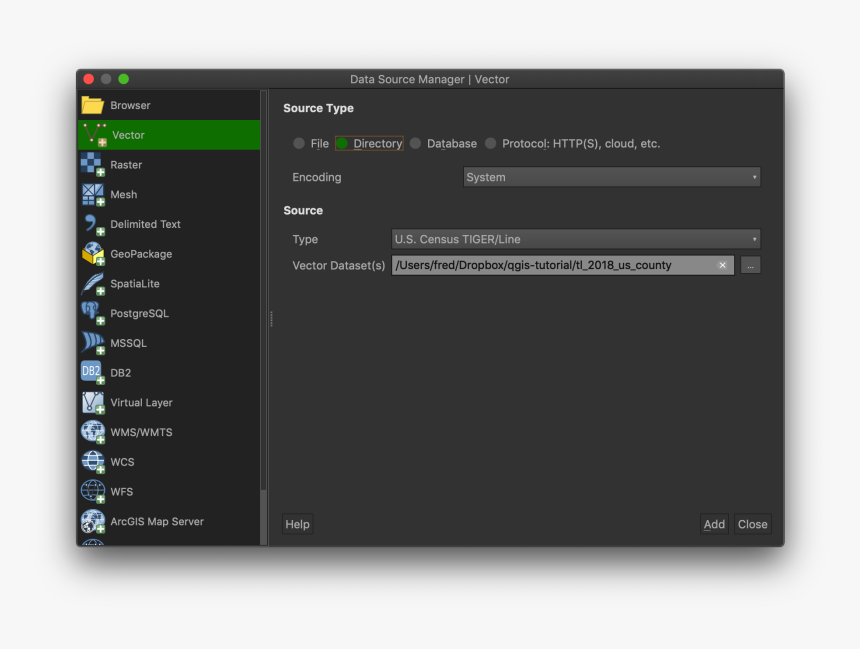The height and width of the screenshot is (649, 860).
Task: Click the panel splitter handle dots
Action: pyautogui.click(x=271, y=318)
